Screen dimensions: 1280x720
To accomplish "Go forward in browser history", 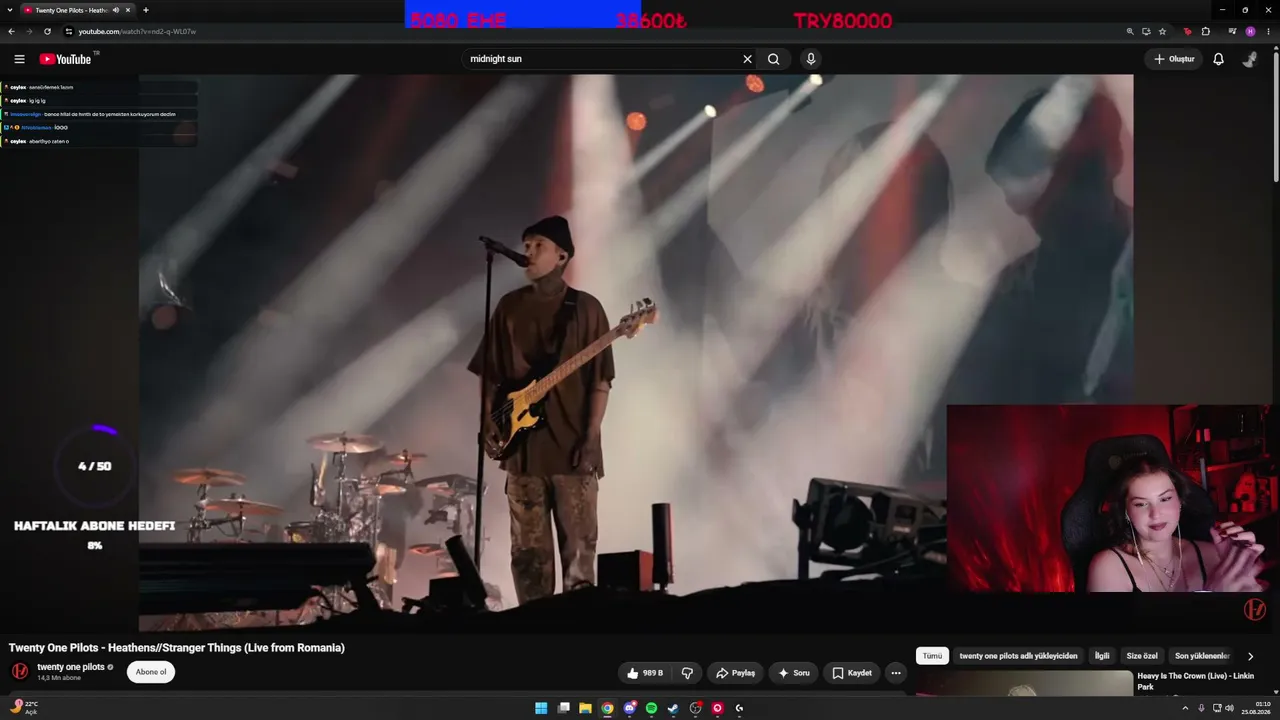I will pyautogui.click(x=29, y=31).
